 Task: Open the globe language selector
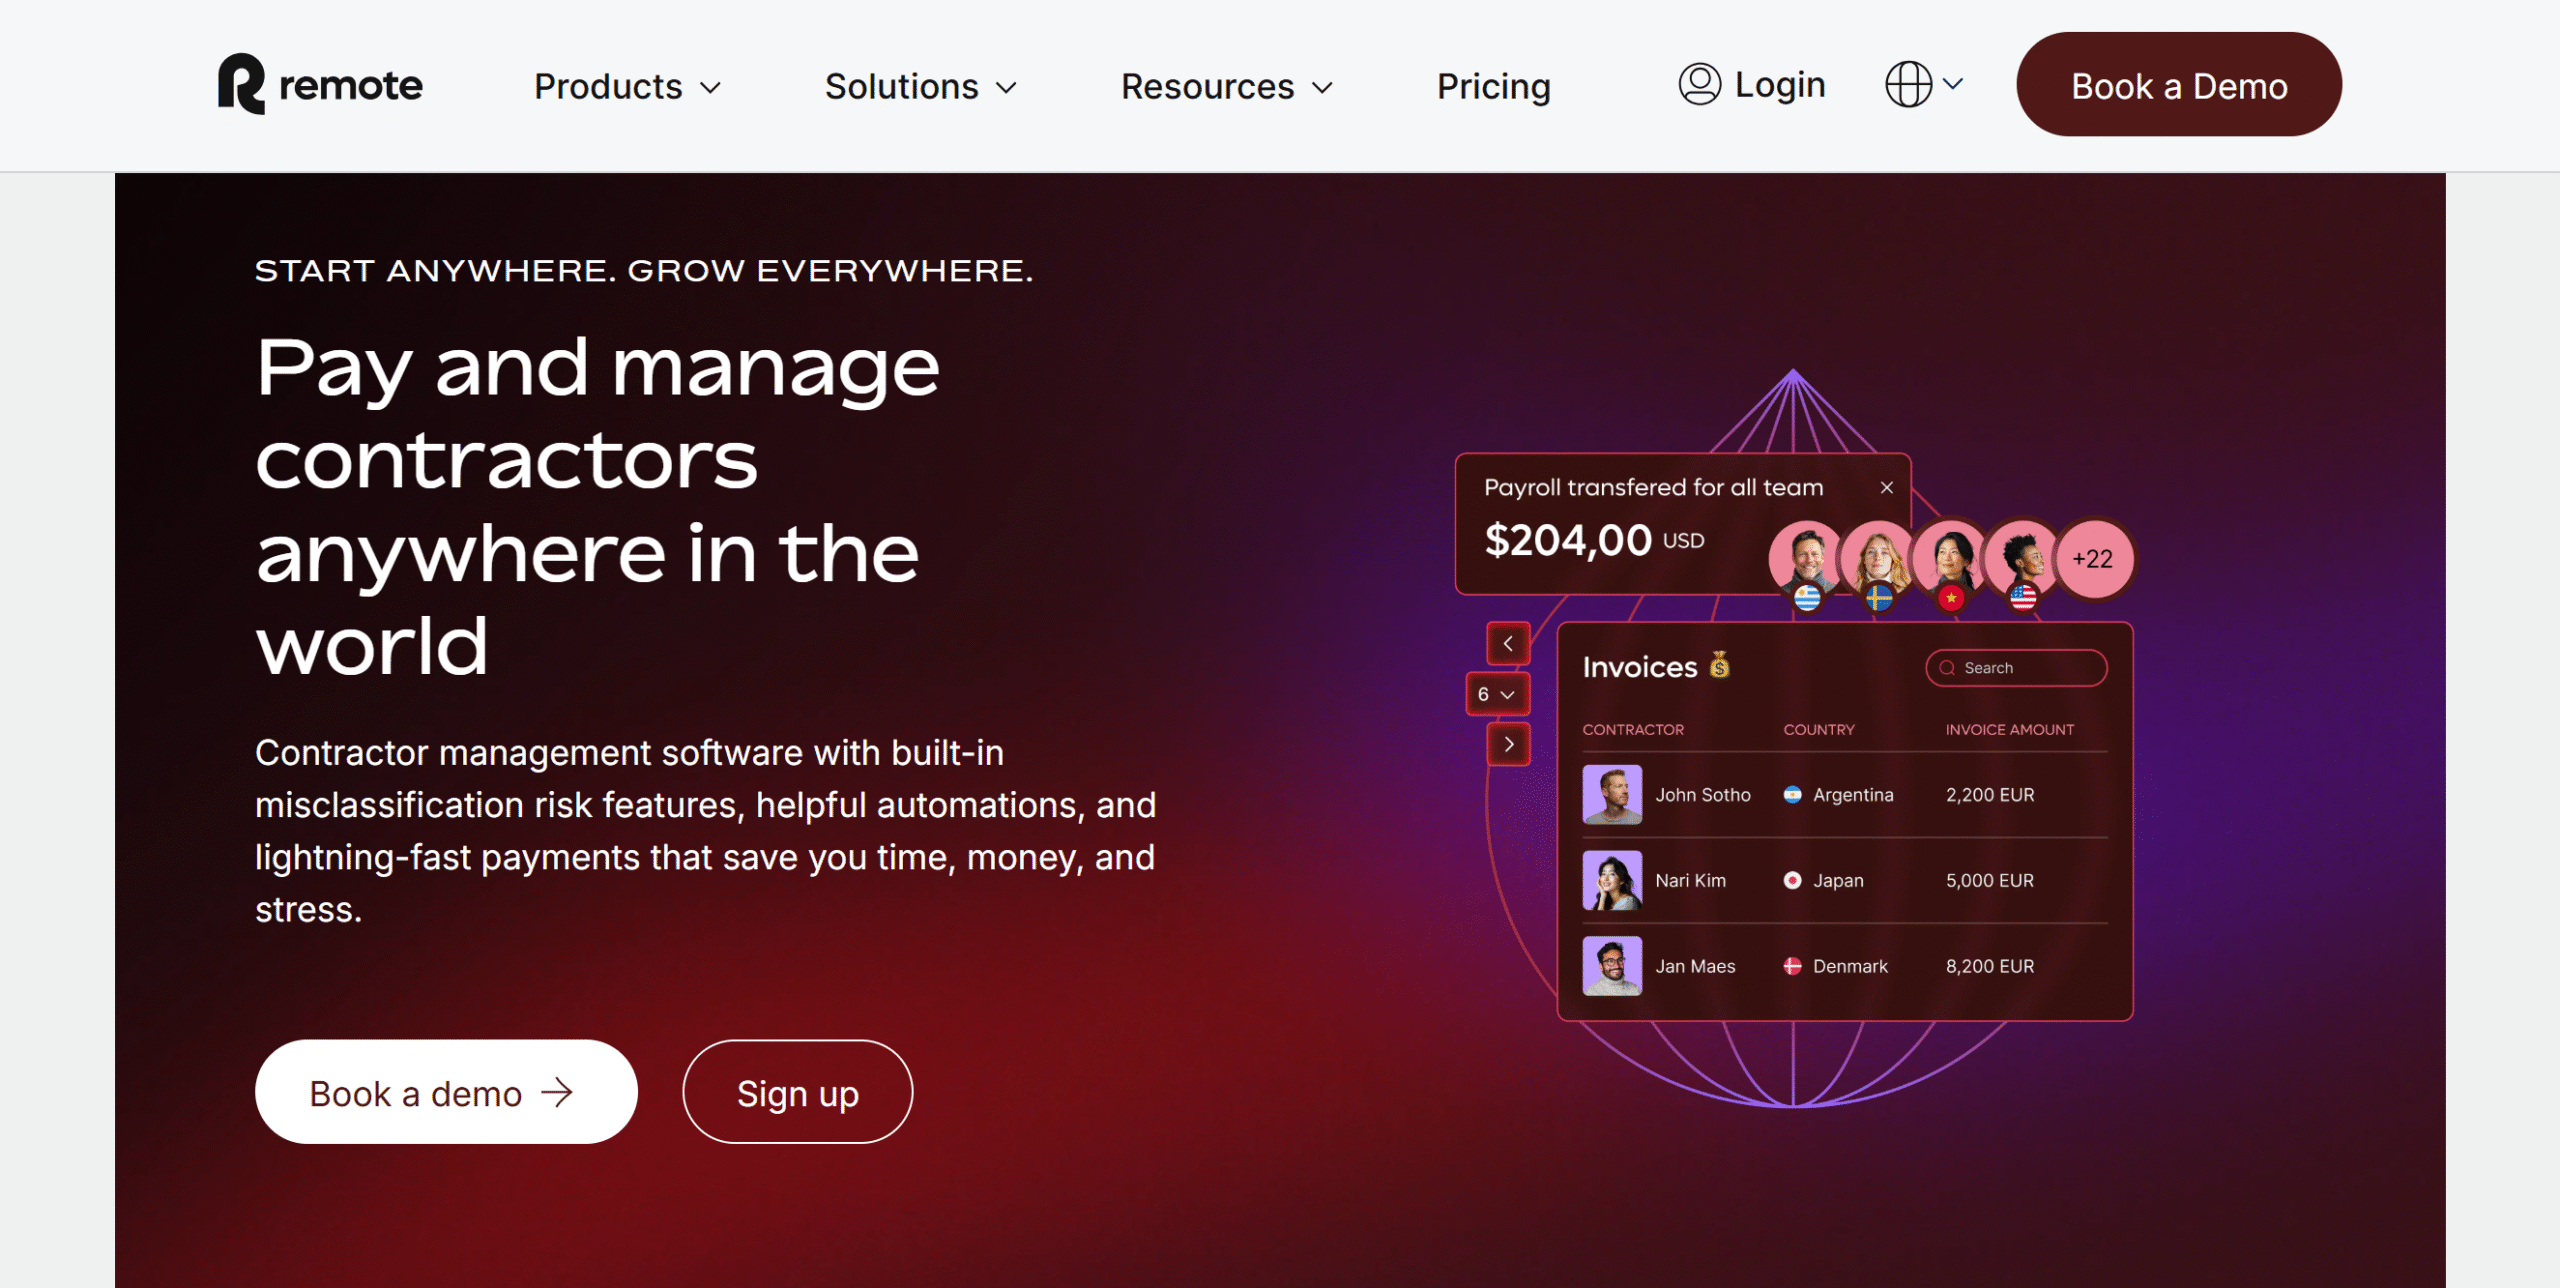pos(1924,84)
